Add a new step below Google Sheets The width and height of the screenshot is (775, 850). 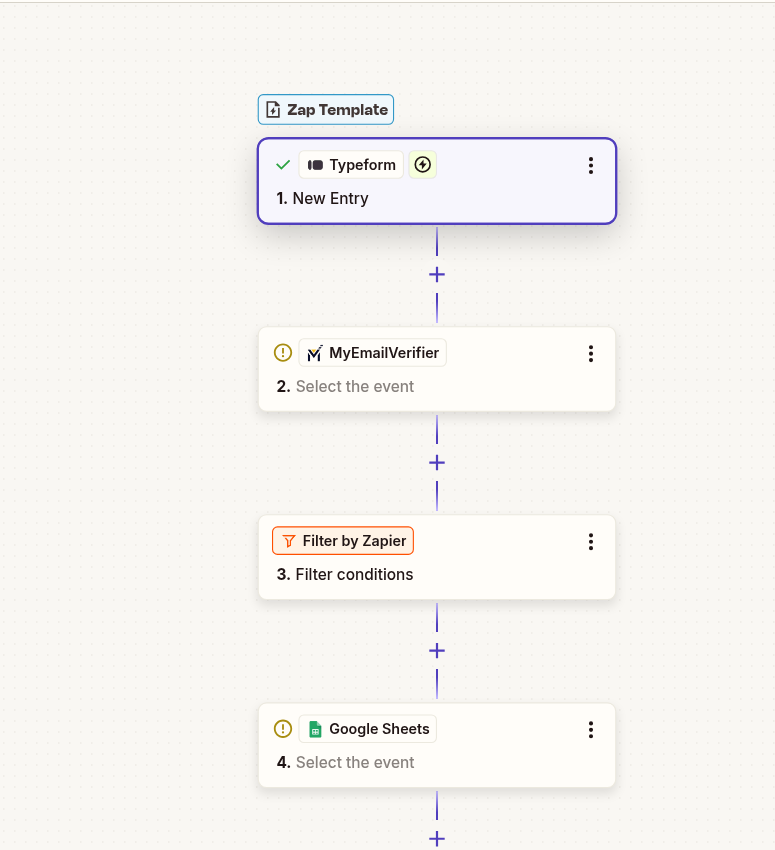click(x=437, y=838)
